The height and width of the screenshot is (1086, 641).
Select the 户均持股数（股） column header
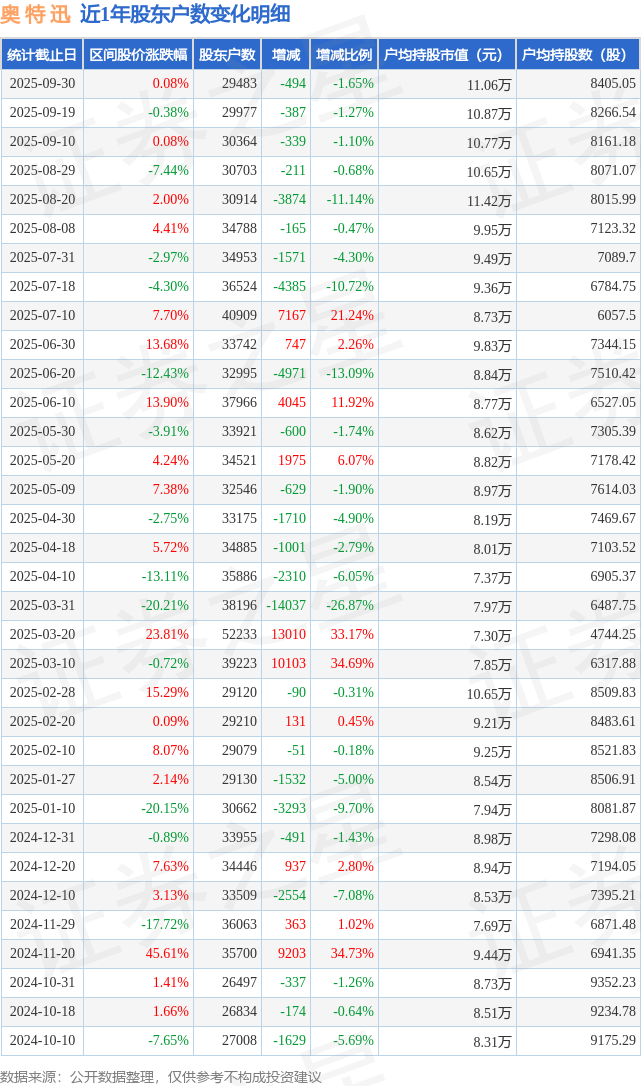tap(578, 55)
